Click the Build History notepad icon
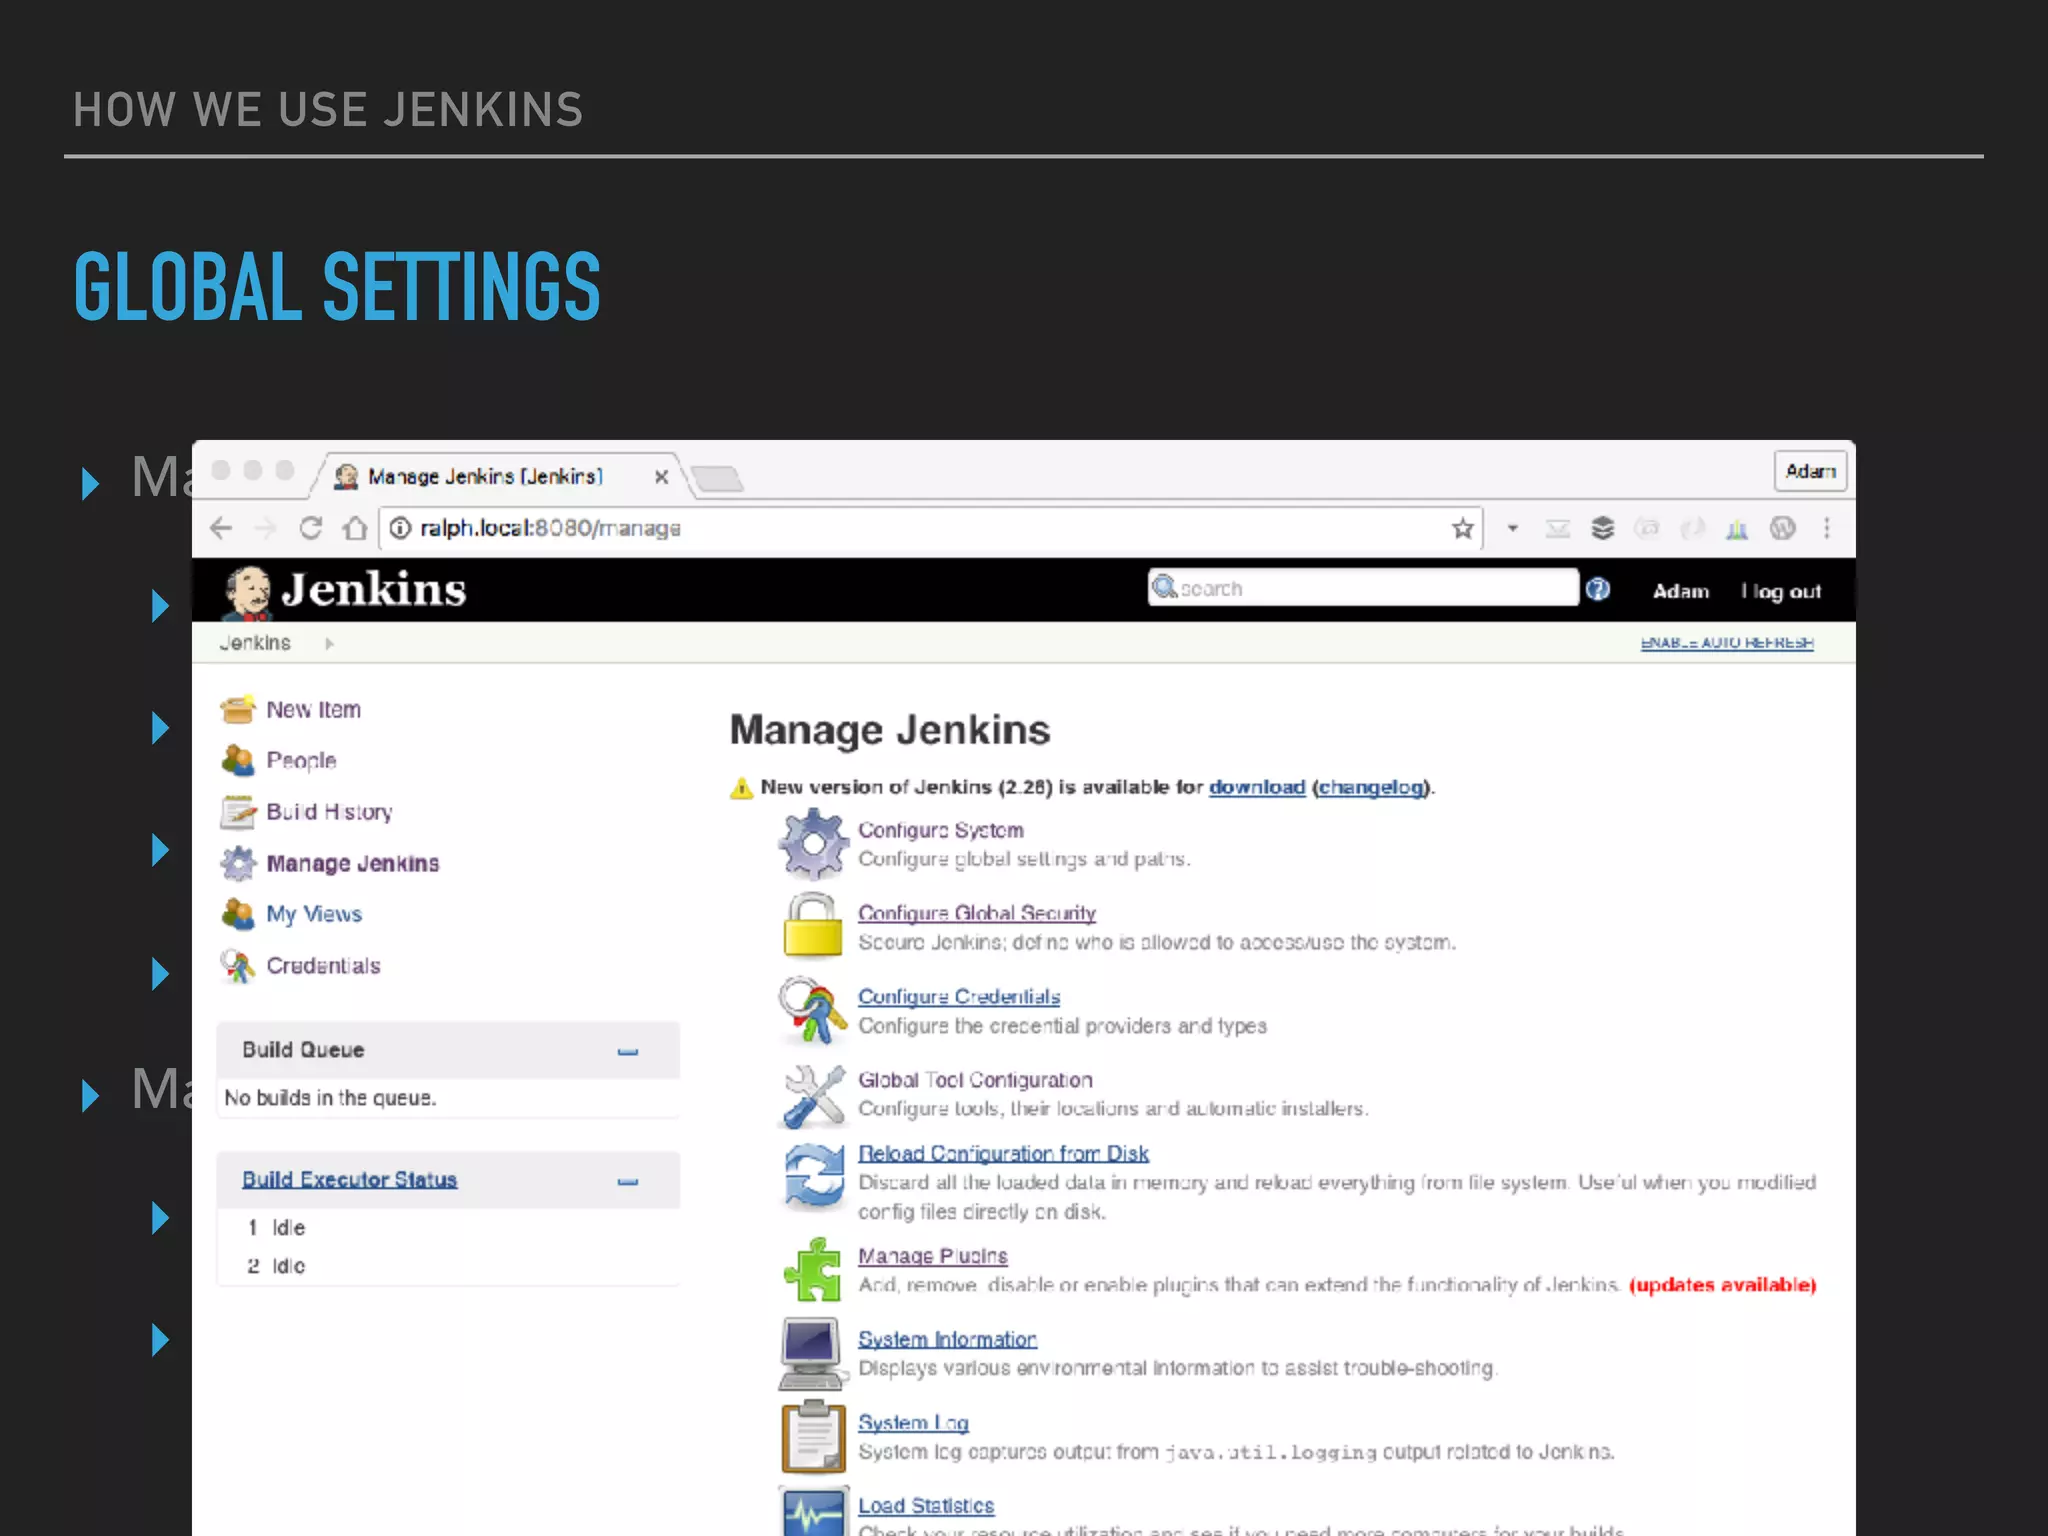This screenshot has width=2048, height=1536. click(x=238, y=812)
